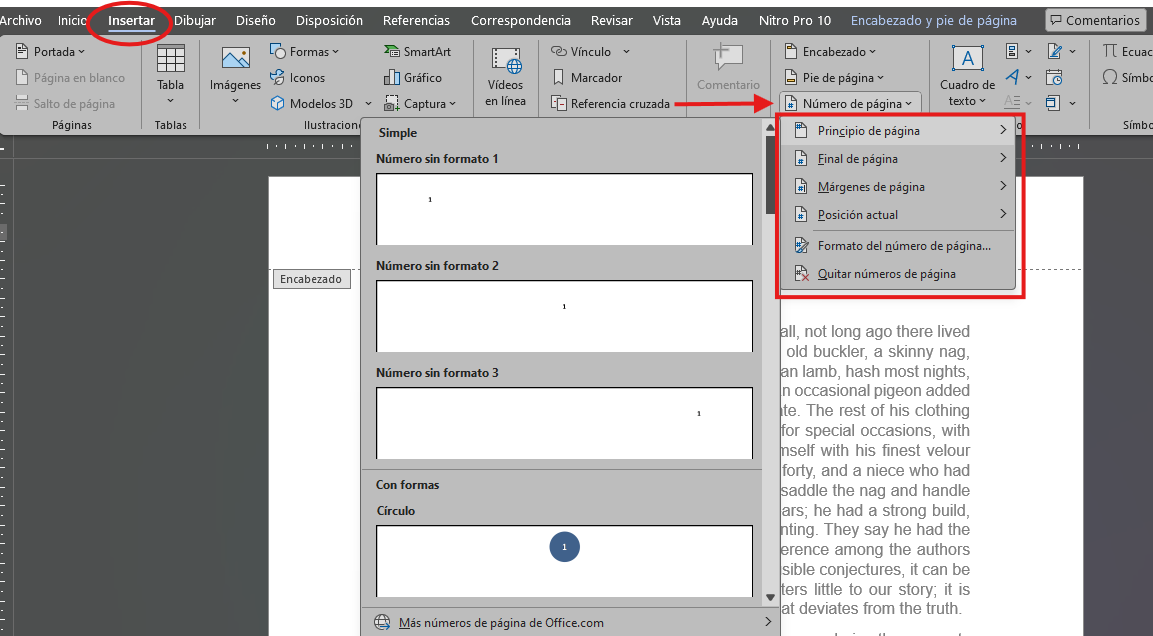The height and width of the screenshot is (636, 1153).
Task: Open Más números de página de Office.com
Action: click(570, 622)
